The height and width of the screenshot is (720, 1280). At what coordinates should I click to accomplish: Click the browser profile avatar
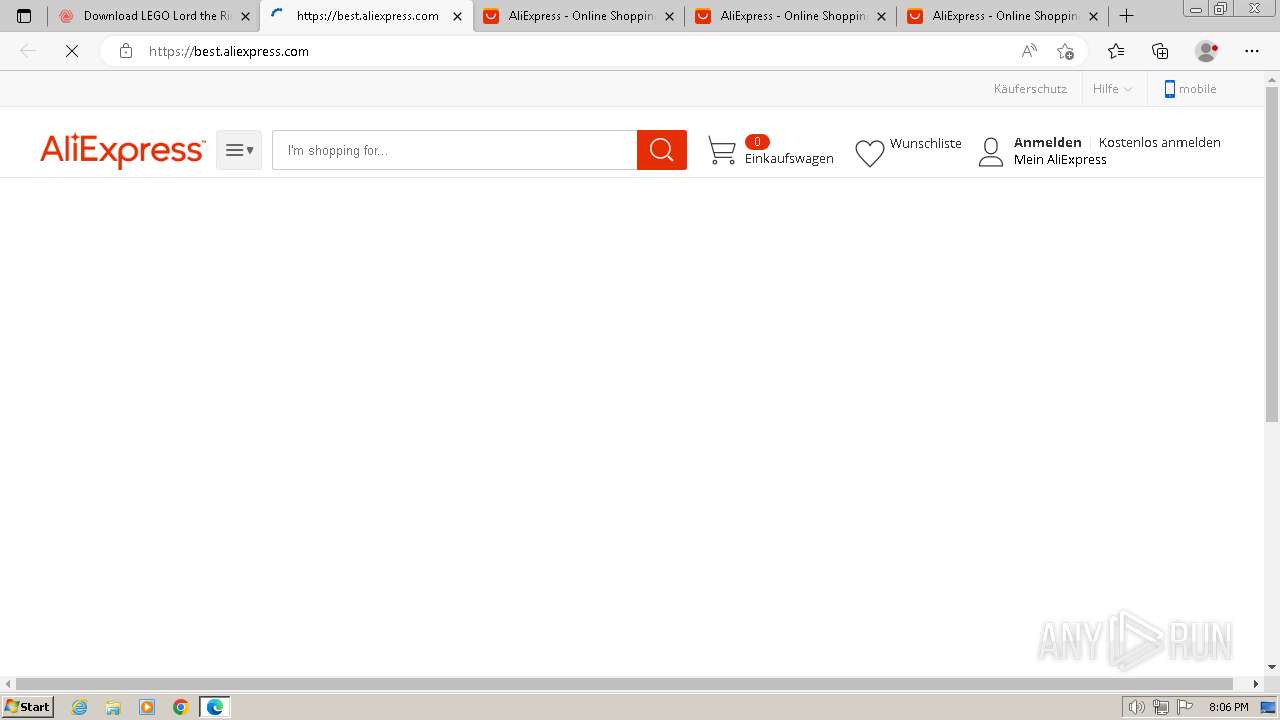click(1206, 51)
